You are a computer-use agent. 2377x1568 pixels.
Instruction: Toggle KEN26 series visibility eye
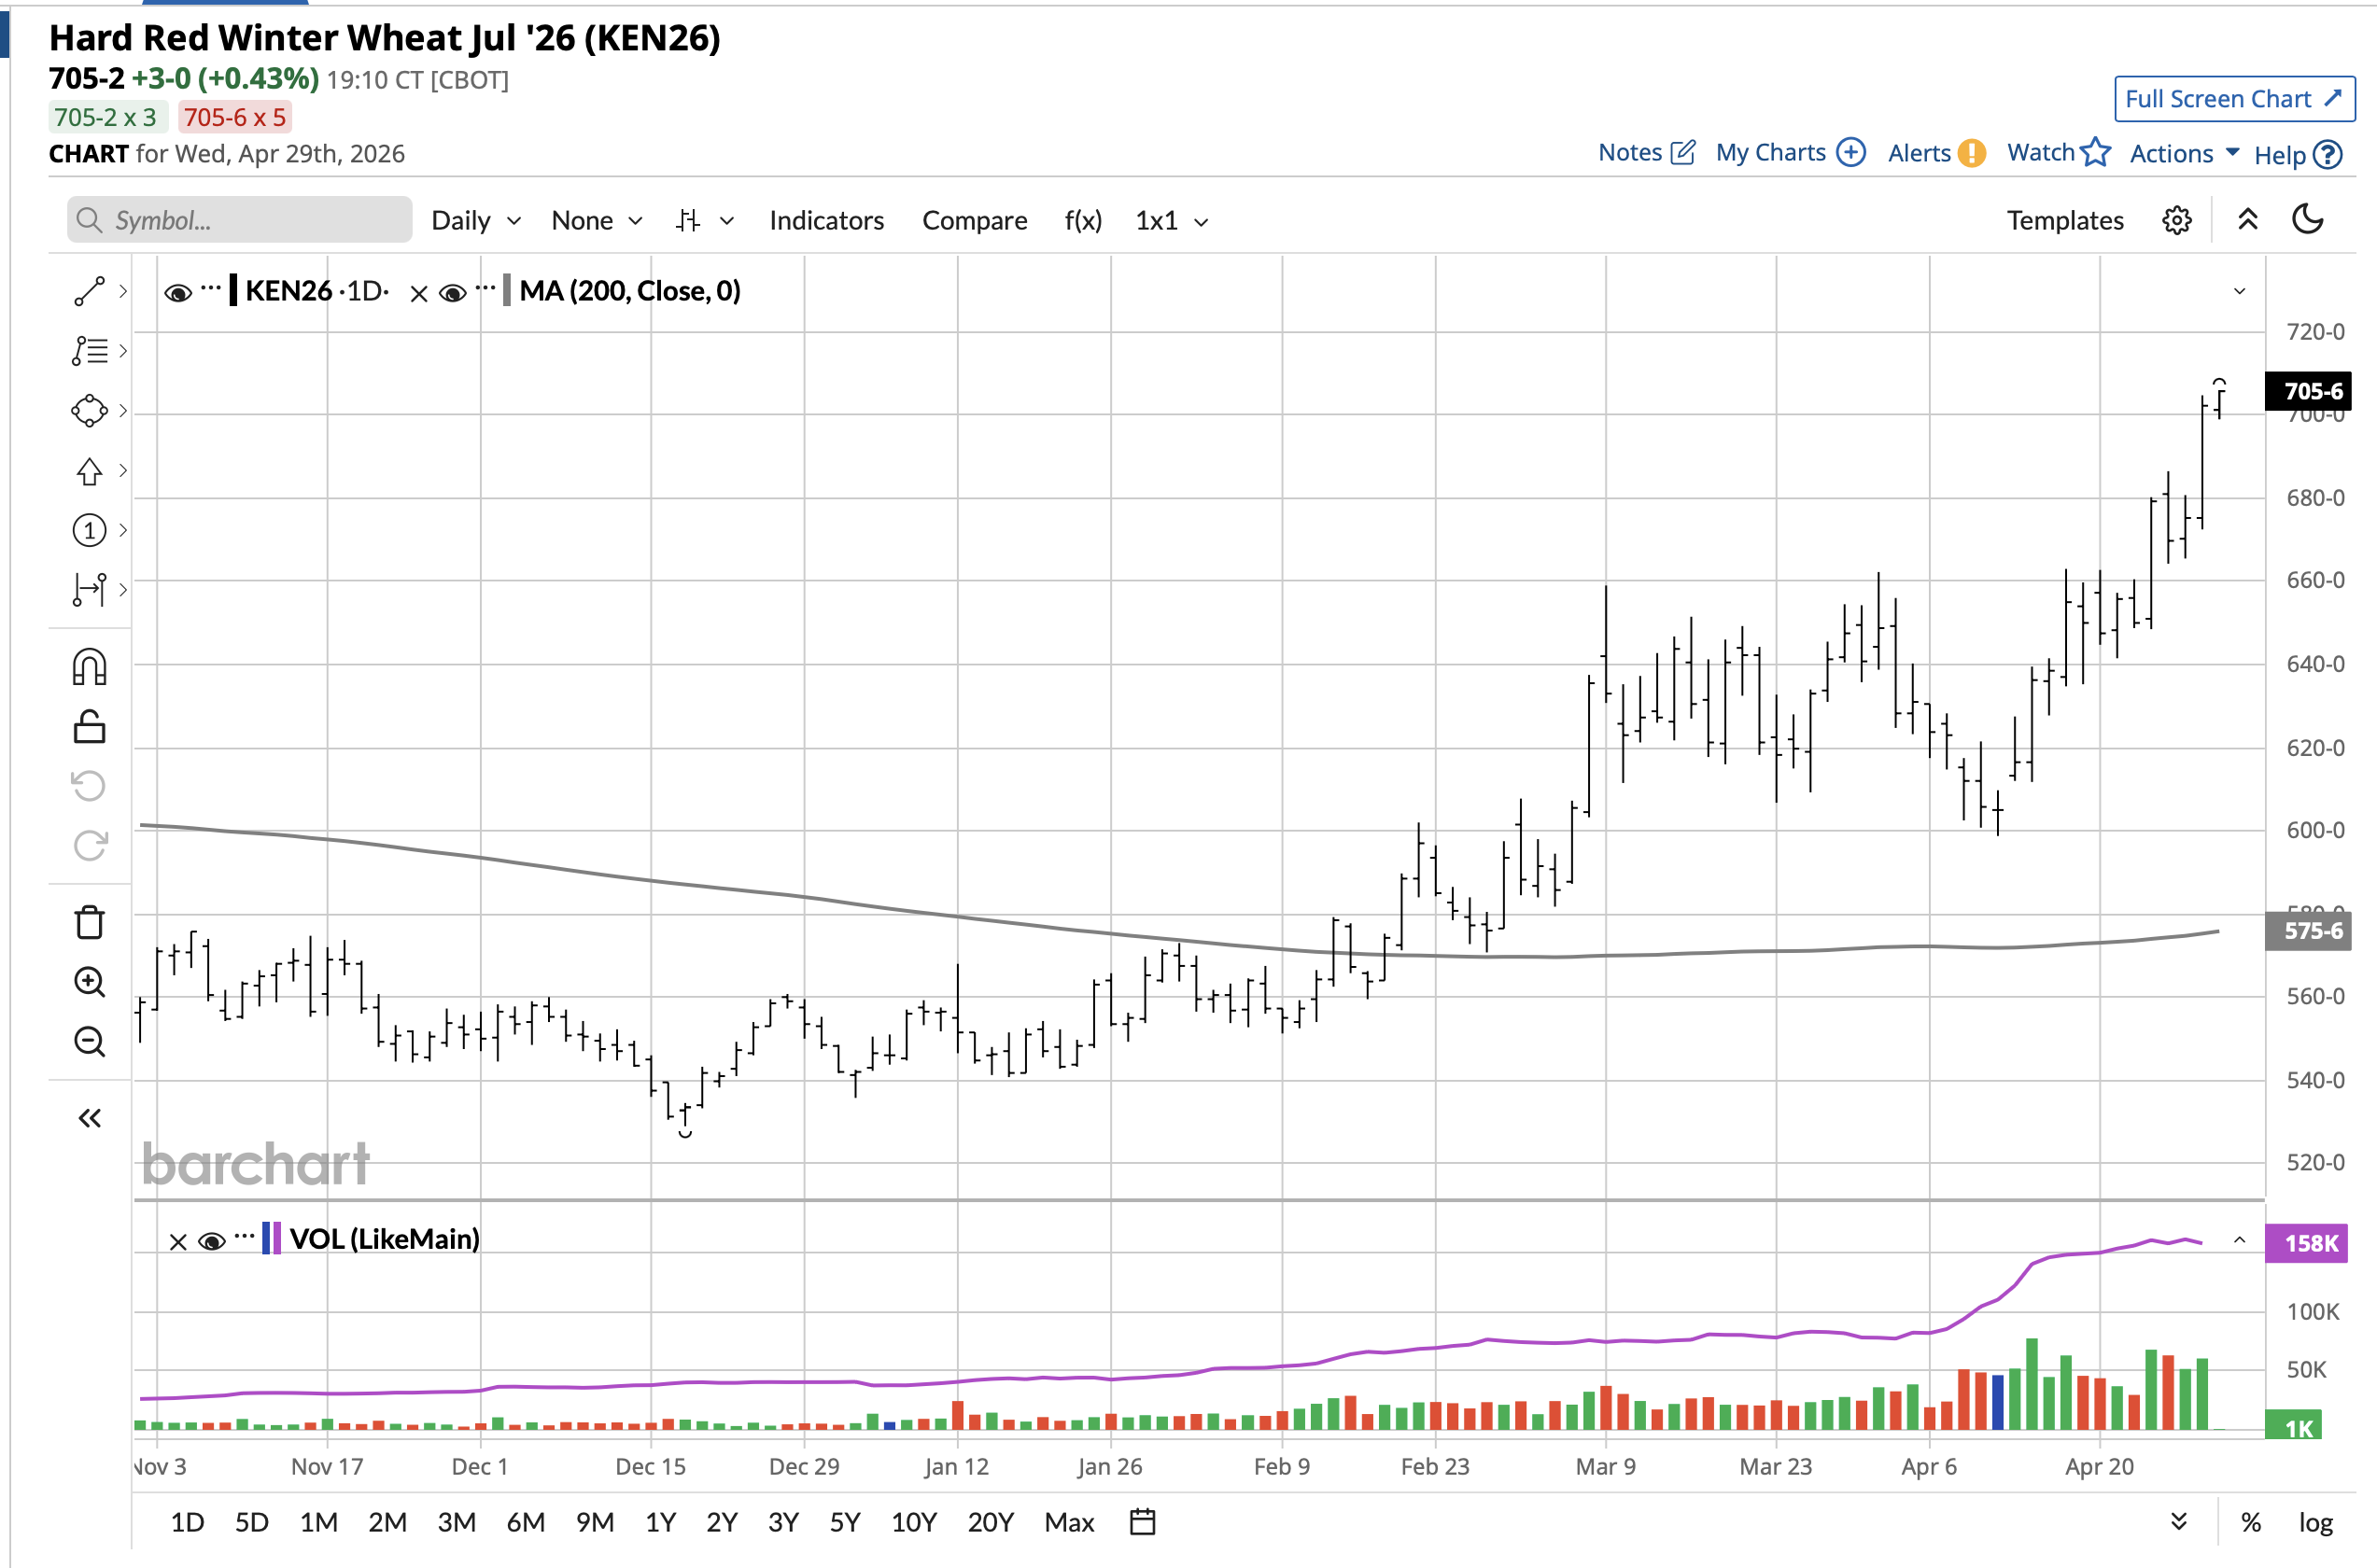[178, 292]
